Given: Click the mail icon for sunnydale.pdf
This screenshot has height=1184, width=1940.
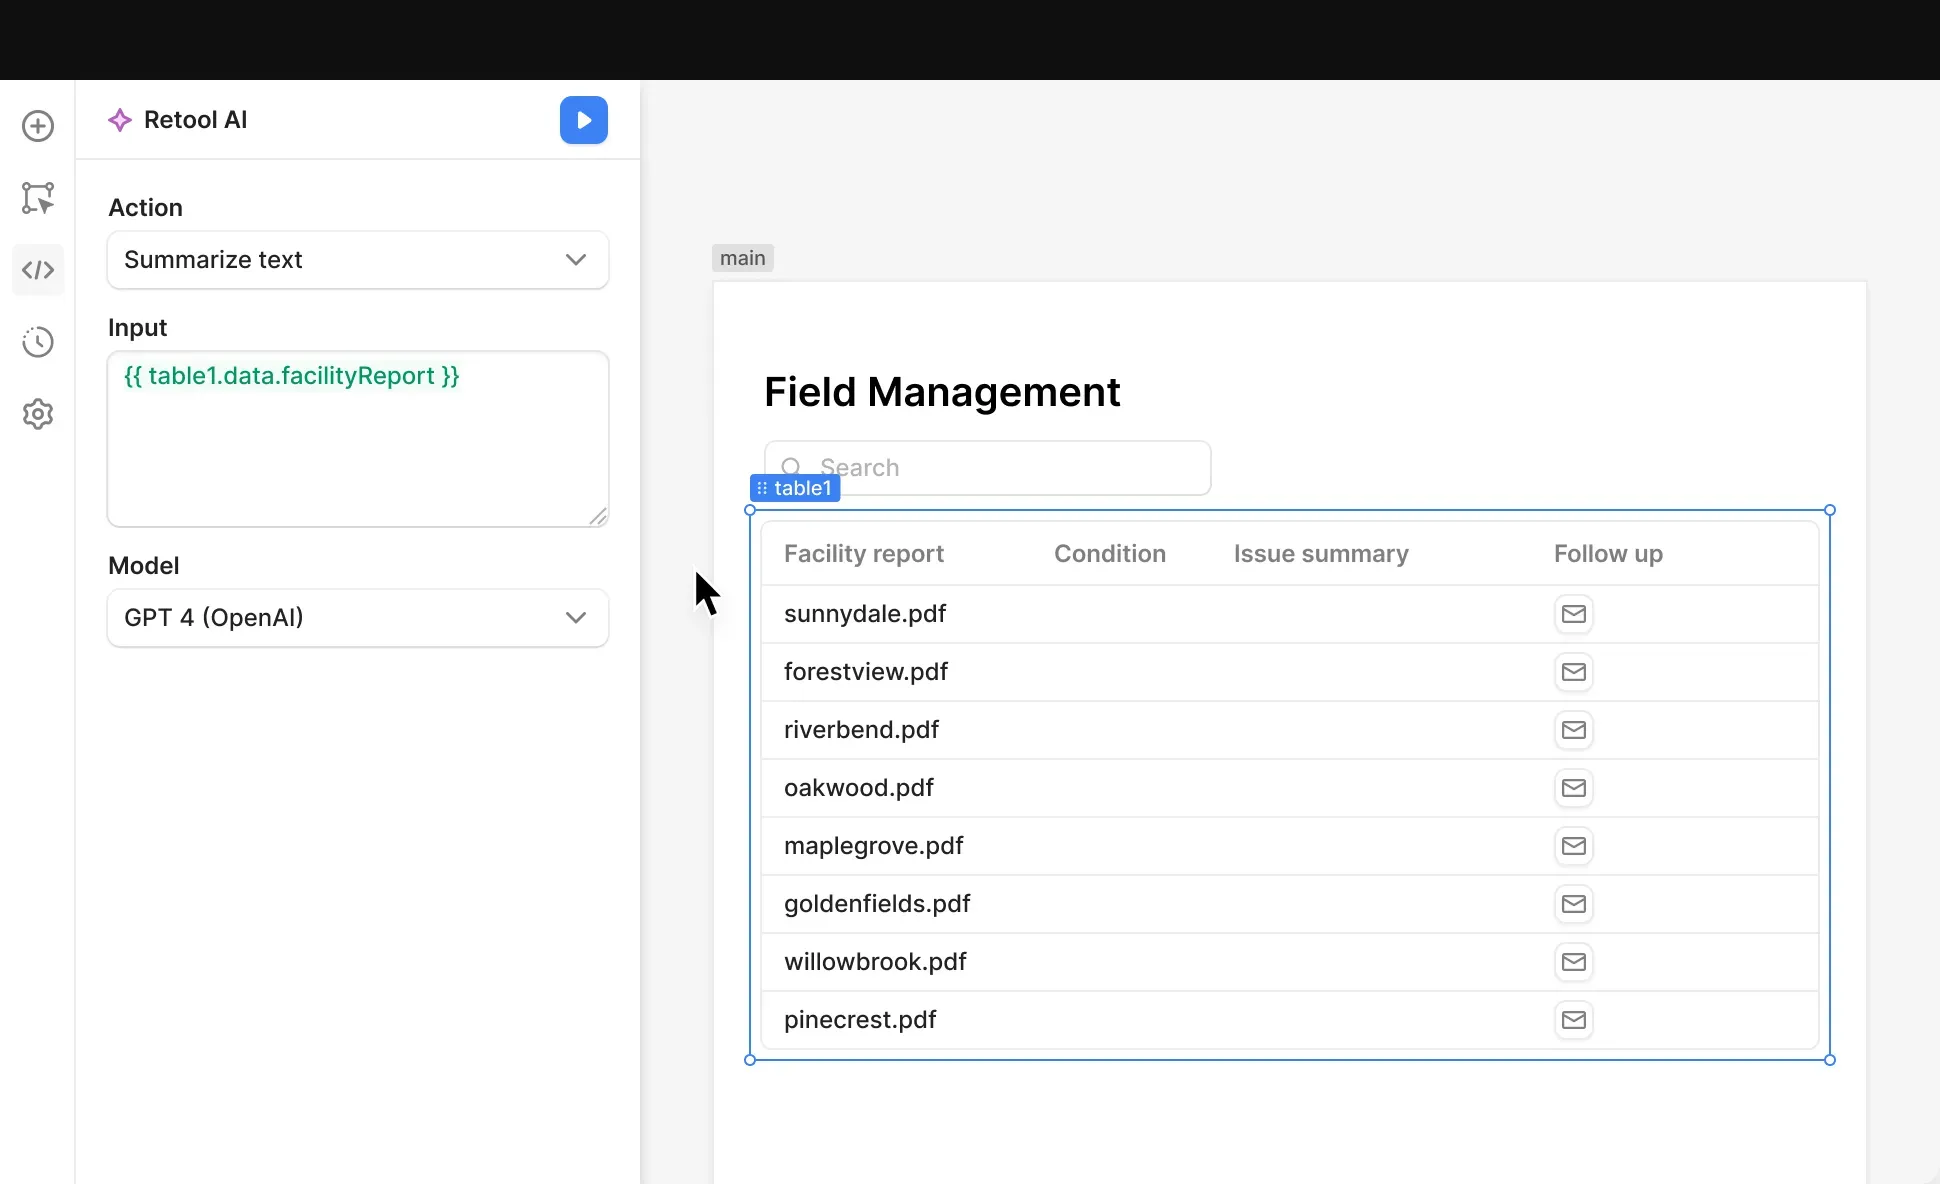Looking at the screenshot, I should pyautogui.click(x=1574, y=614).
